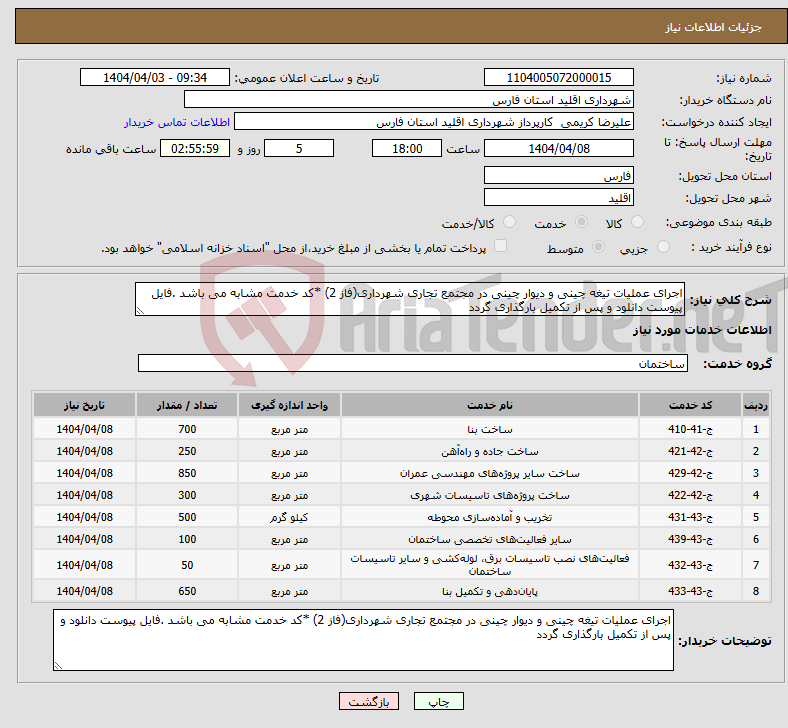Click service code ج-43-431

690,517
